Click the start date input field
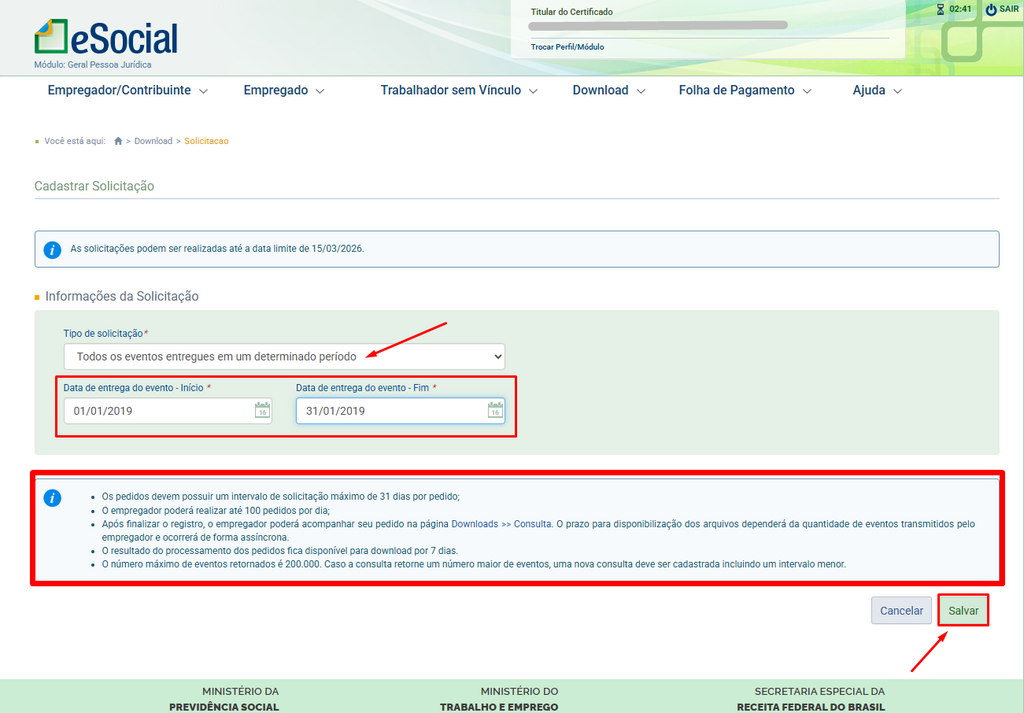Screen dimensions: 1024x713 pos(155,410)
